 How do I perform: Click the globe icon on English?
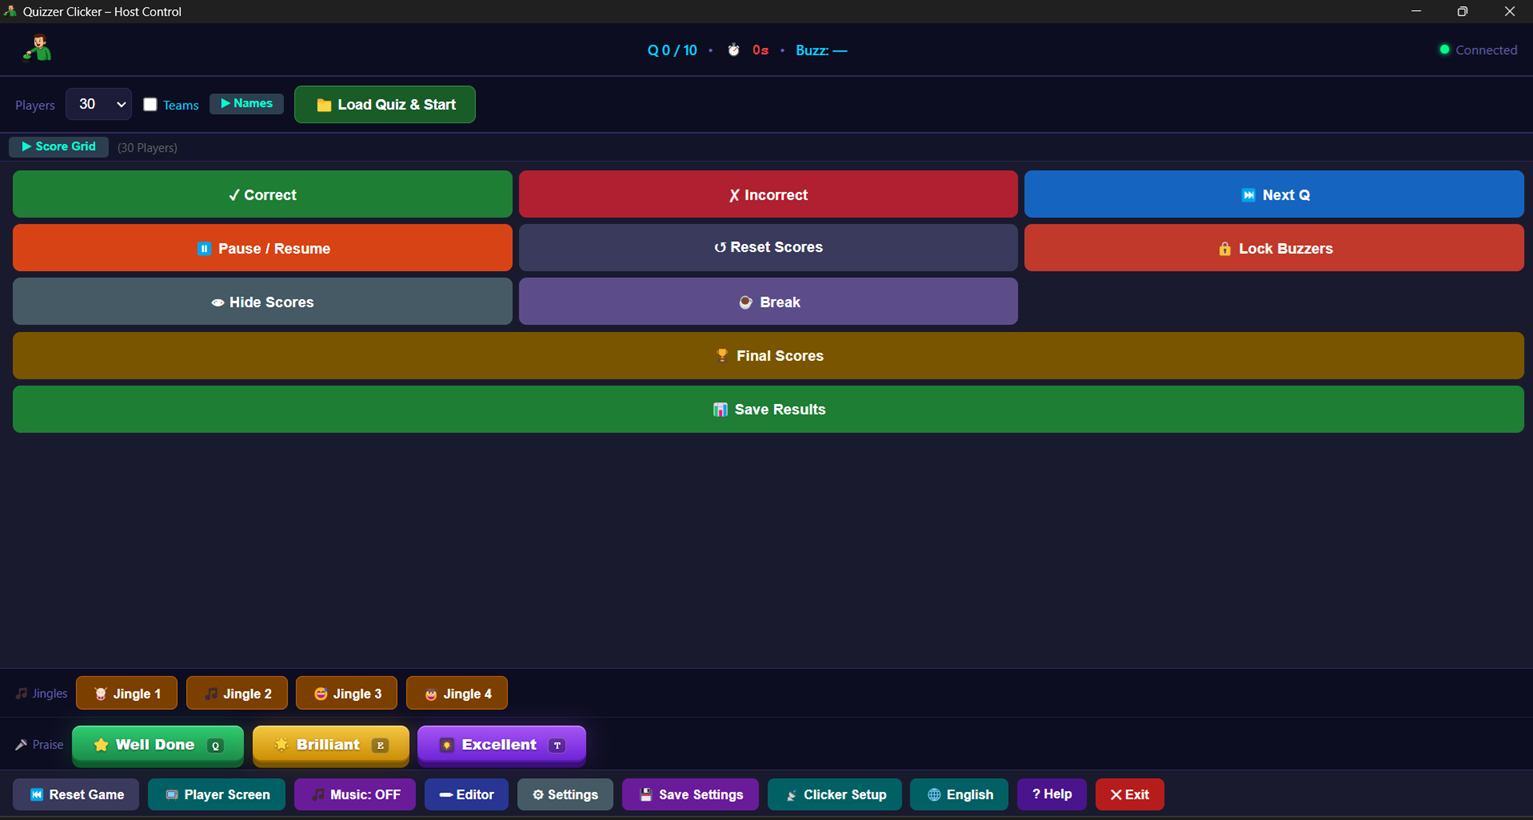coord(934,795)
